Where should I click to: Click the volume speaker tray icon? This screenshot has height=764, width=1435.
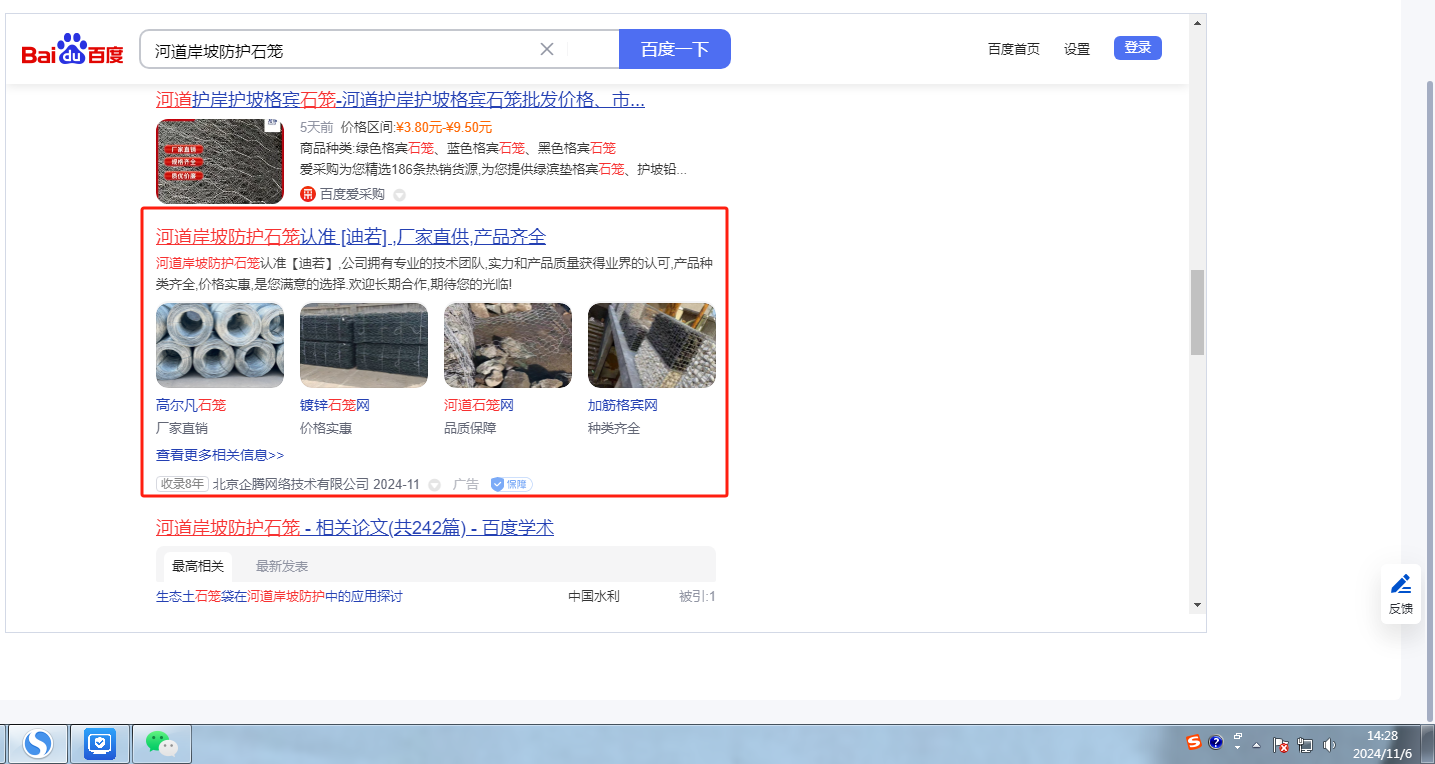tap(1329, 744)
